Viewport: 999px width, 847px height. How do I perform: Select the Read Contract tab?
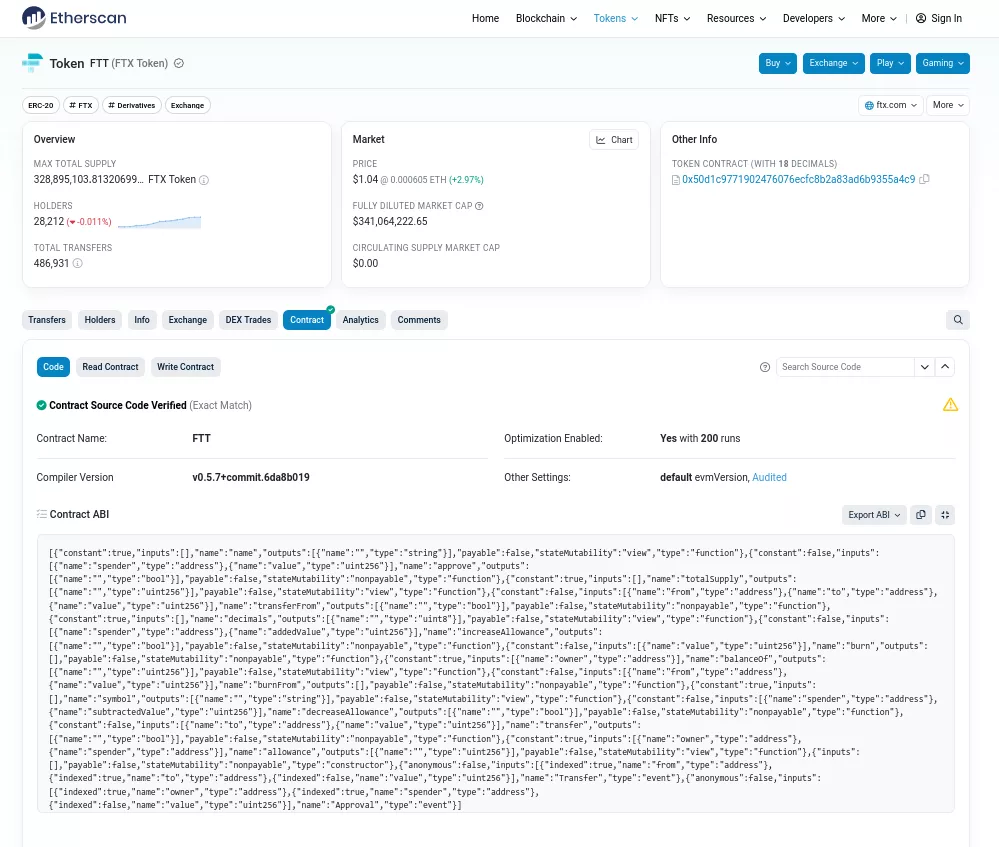(x=110, y=367)
